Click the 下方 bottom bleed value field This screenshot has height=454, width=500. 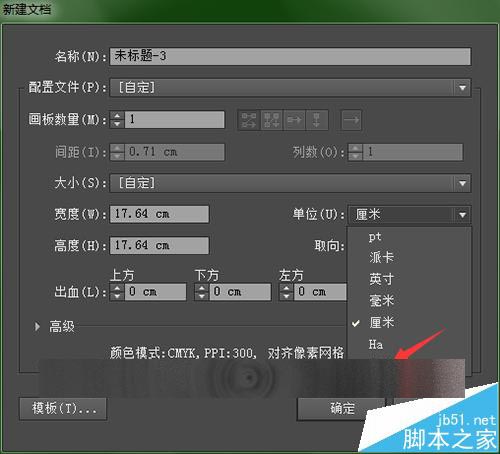pos(240,292)
